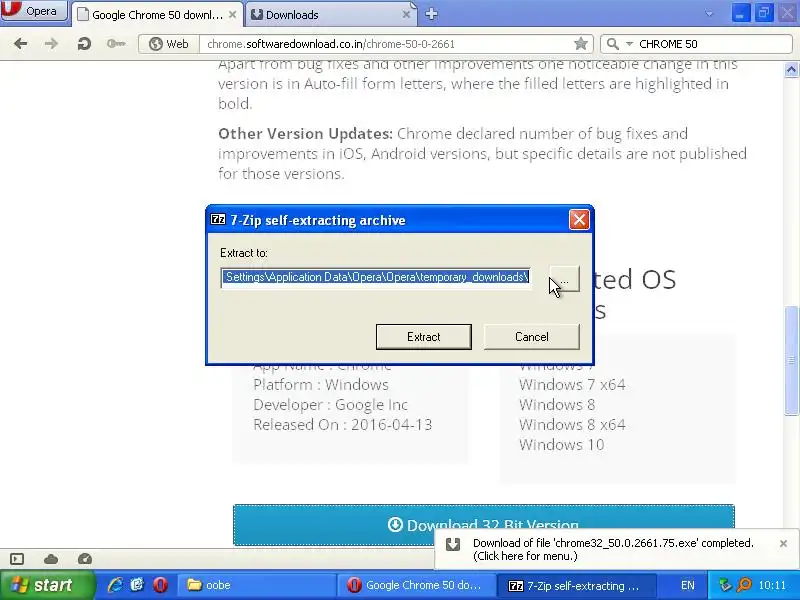Click the second quick launch icon
The width and height of the screenshot is (800, 600).
[137, 585]
